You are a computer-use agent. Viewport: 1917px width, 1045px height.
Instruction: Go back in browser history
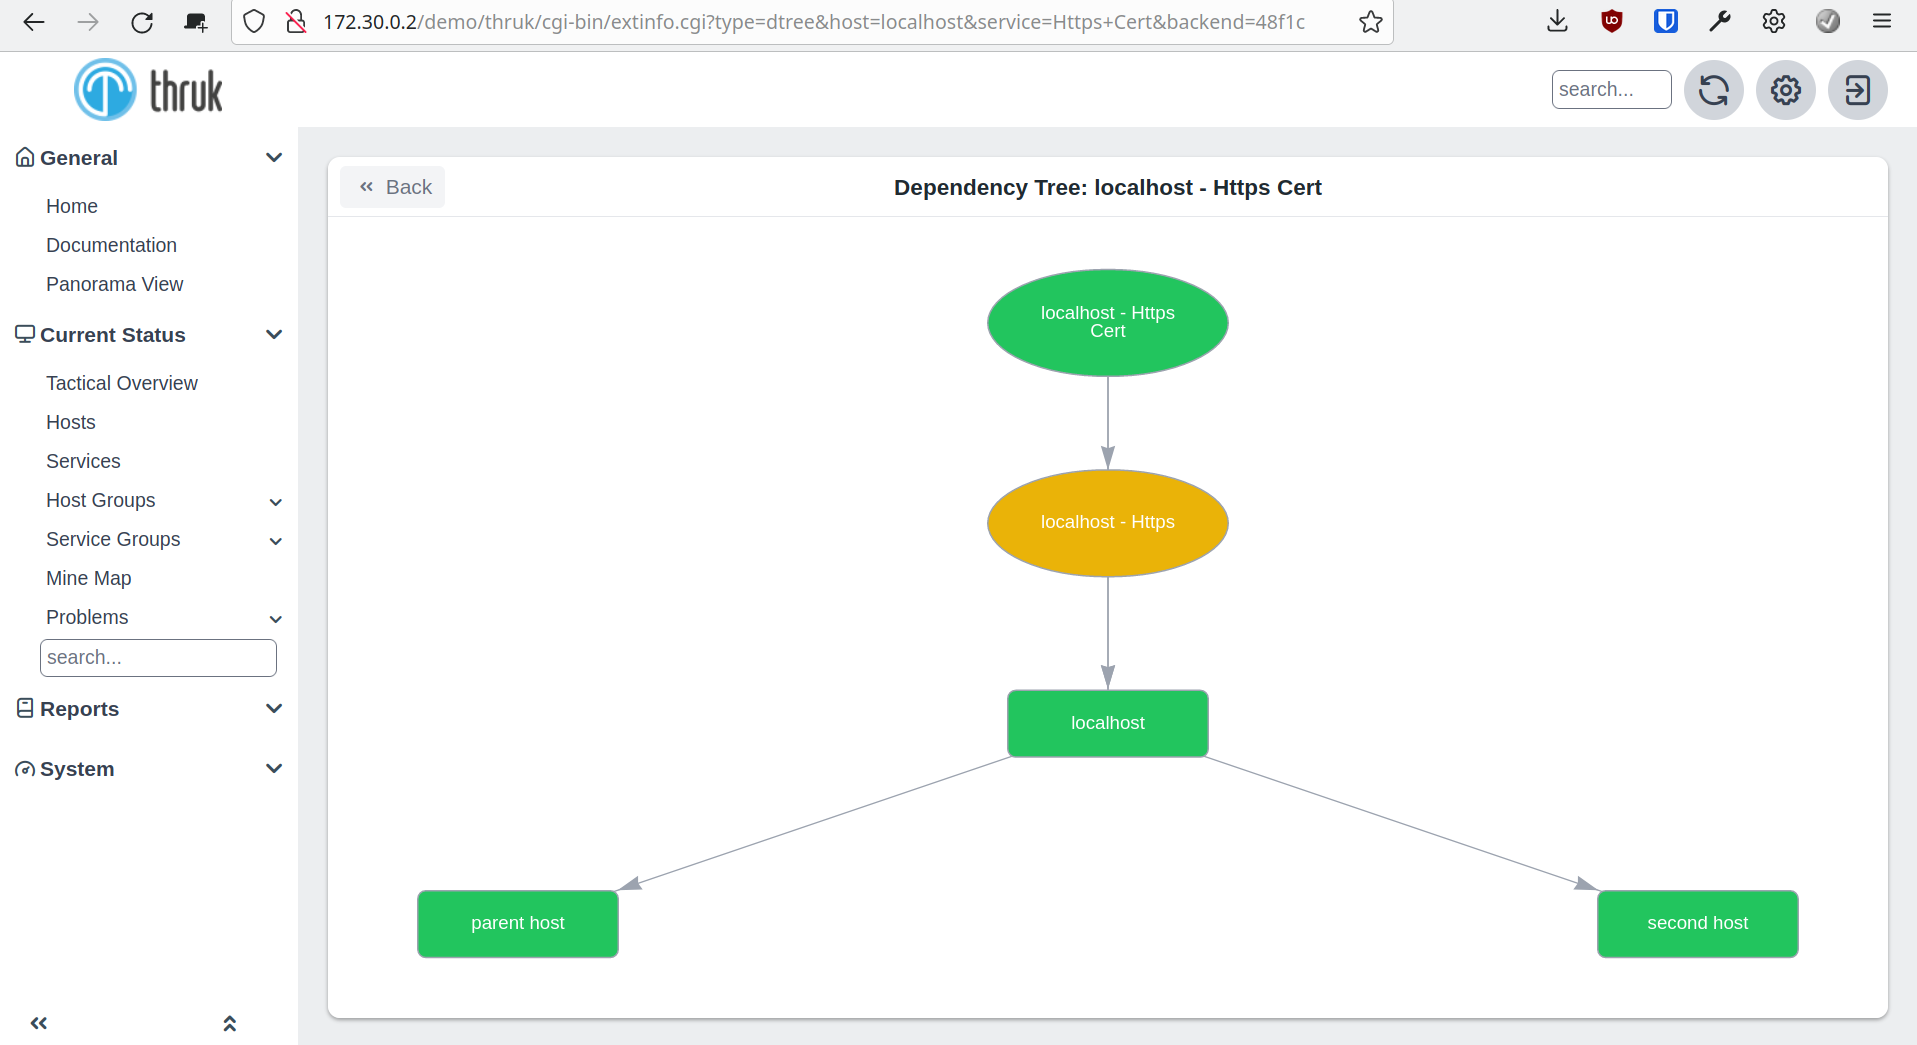tap(34, 22)
